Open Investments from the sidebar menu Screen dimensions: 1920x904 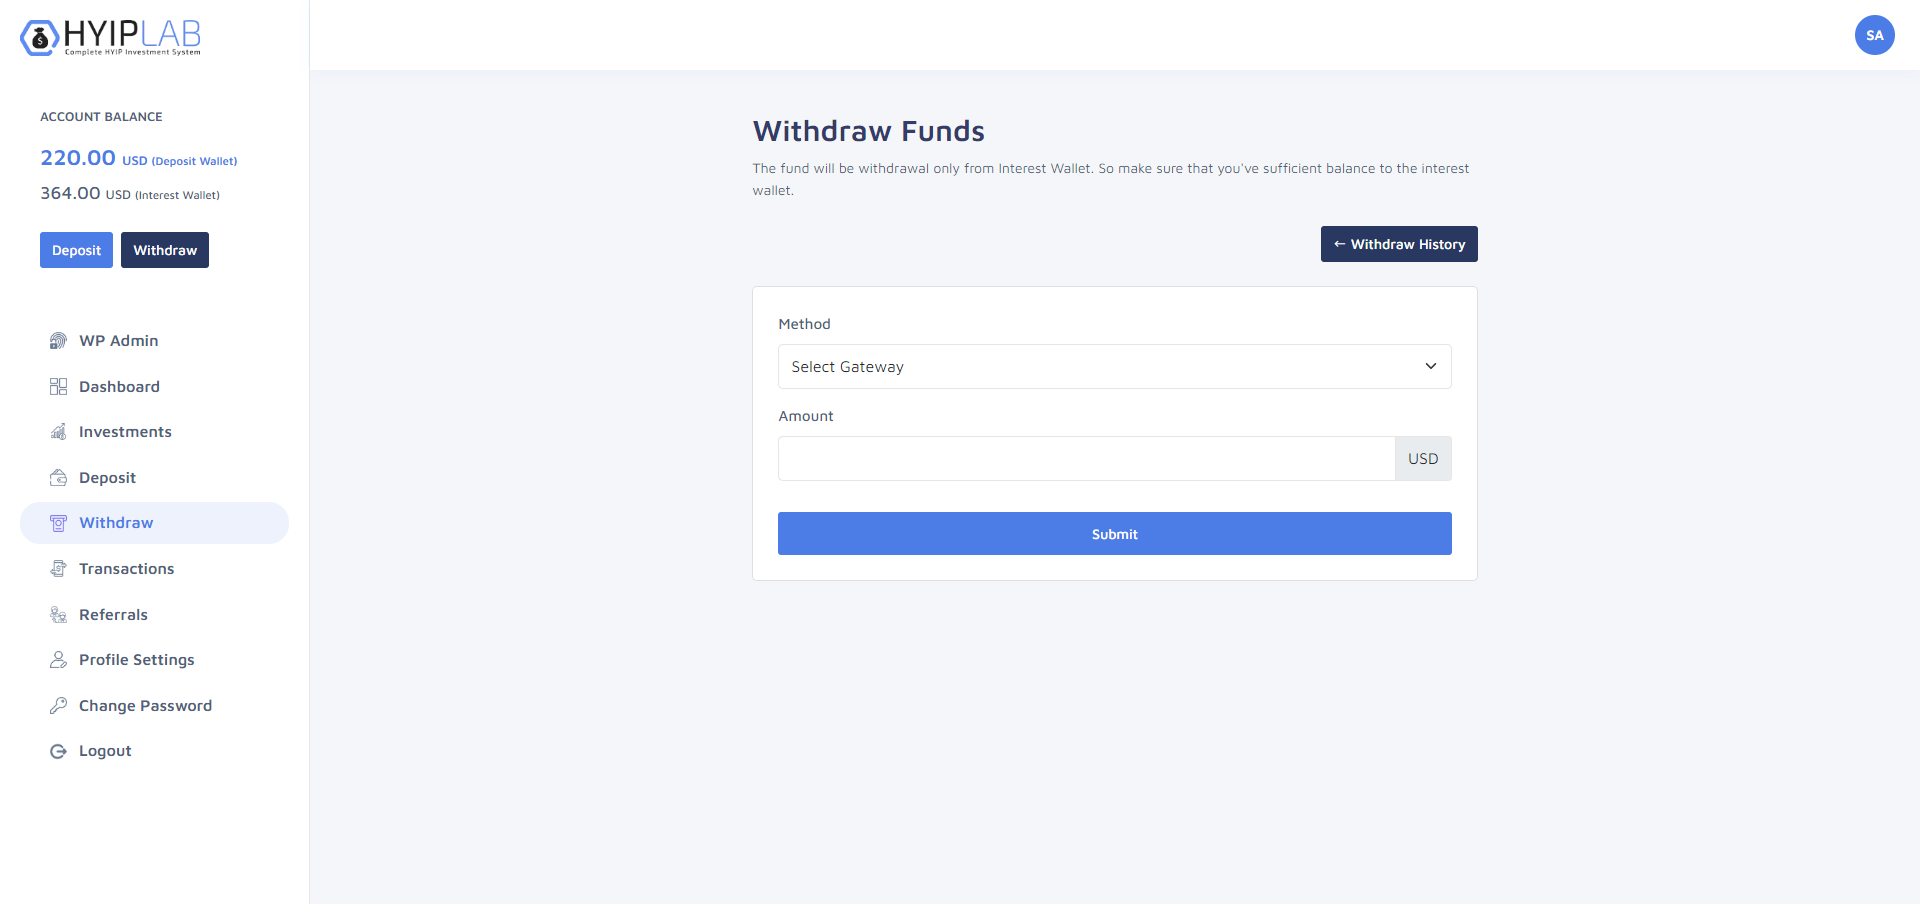125,432
